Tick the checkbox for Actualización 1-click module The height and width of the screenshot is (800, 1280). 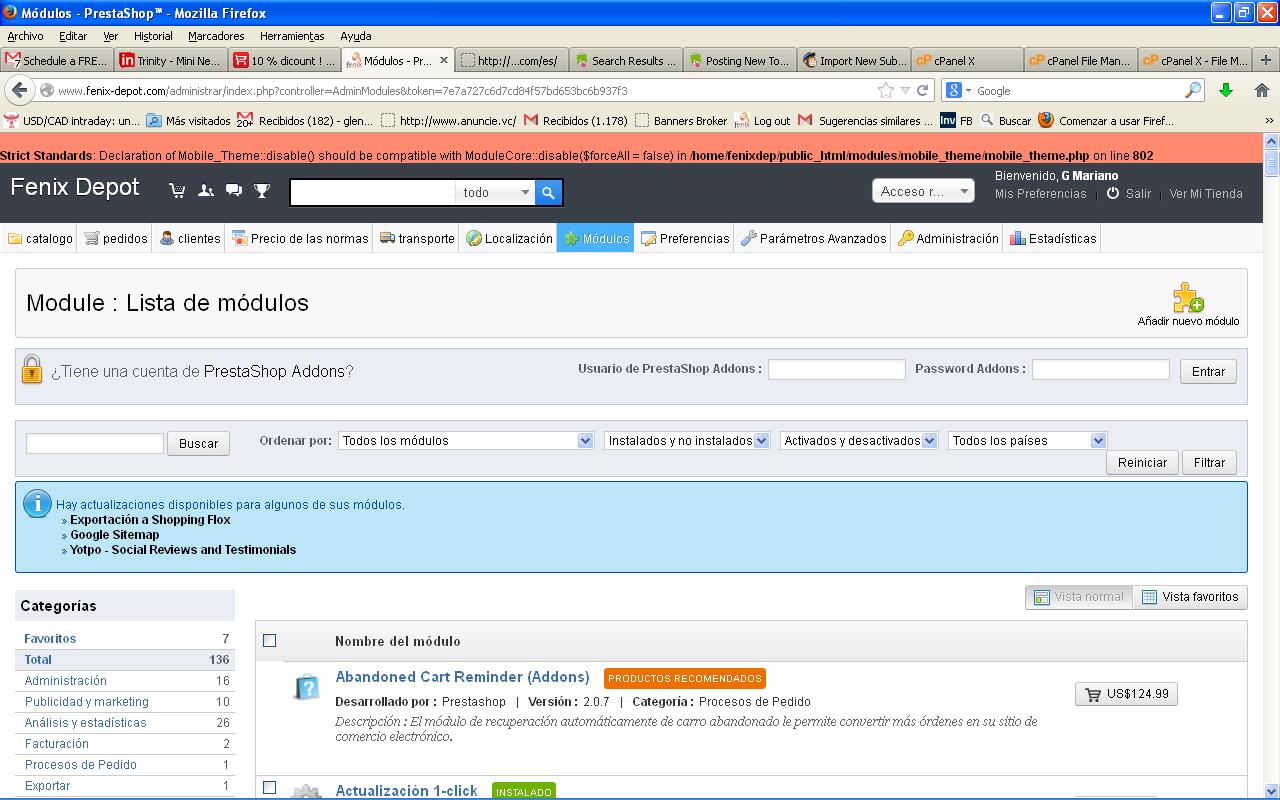coord(269,788)
